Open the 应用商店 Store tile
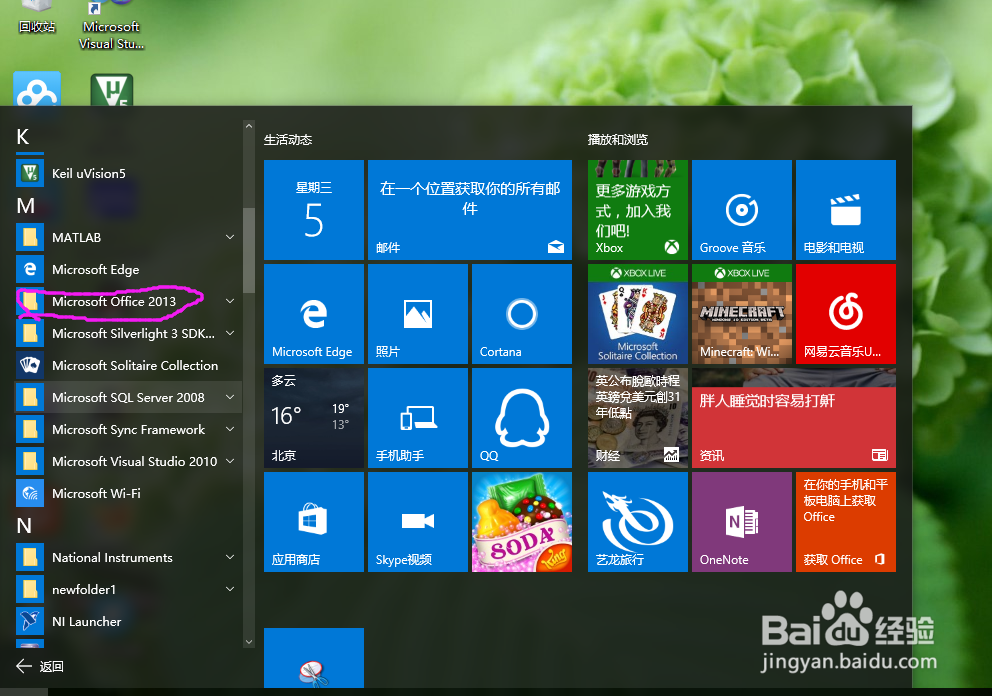The image size is (992, 696). 313,521
